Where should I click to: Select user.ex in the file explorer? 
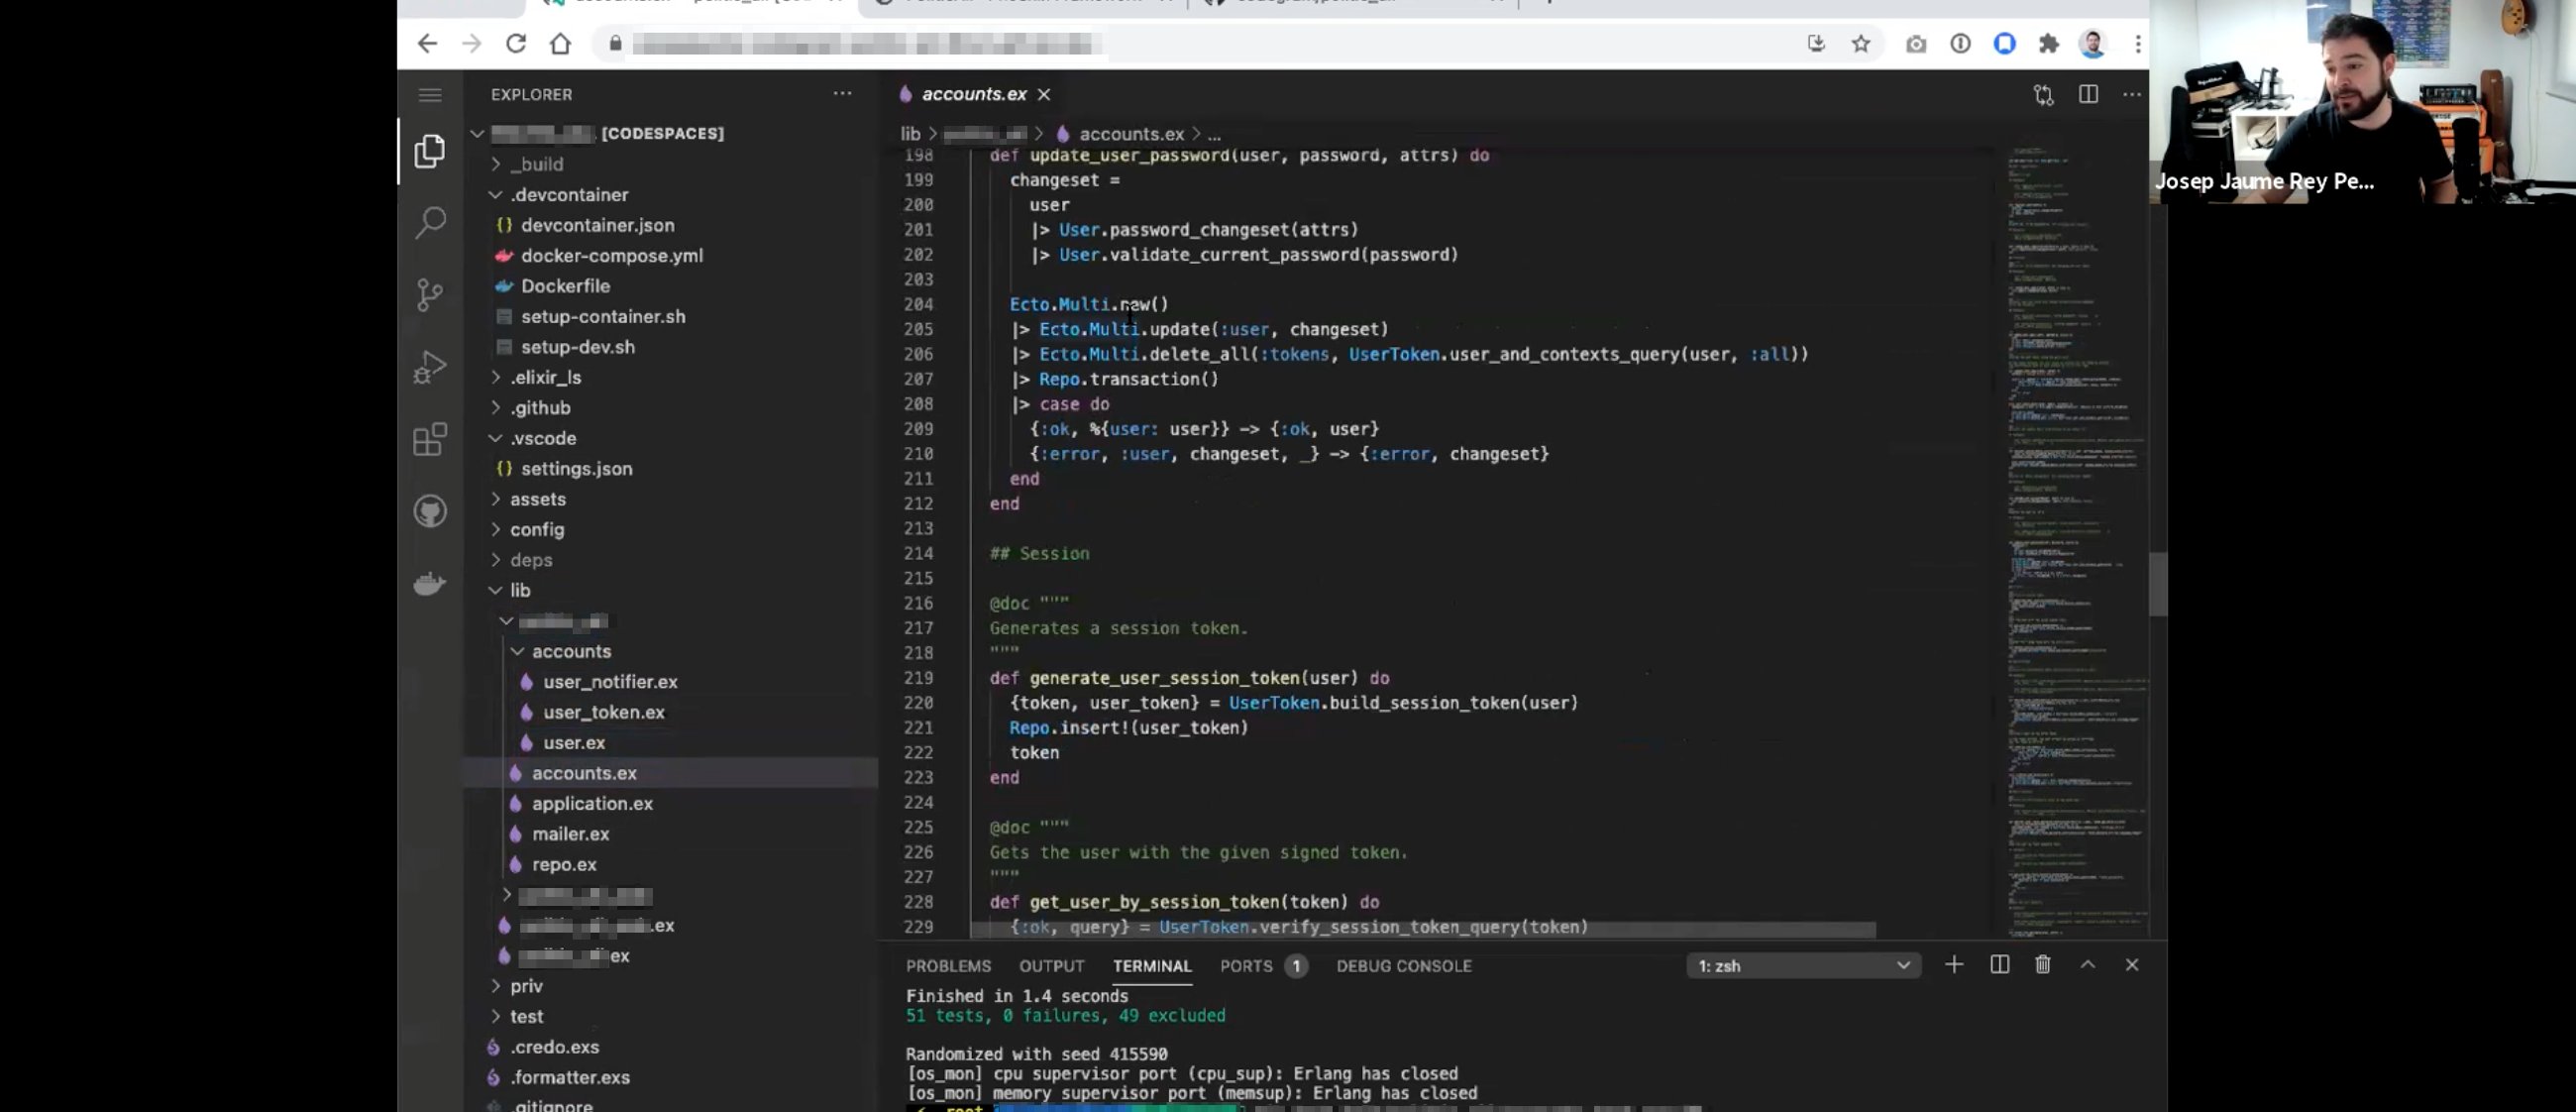[x=574, y=742]
